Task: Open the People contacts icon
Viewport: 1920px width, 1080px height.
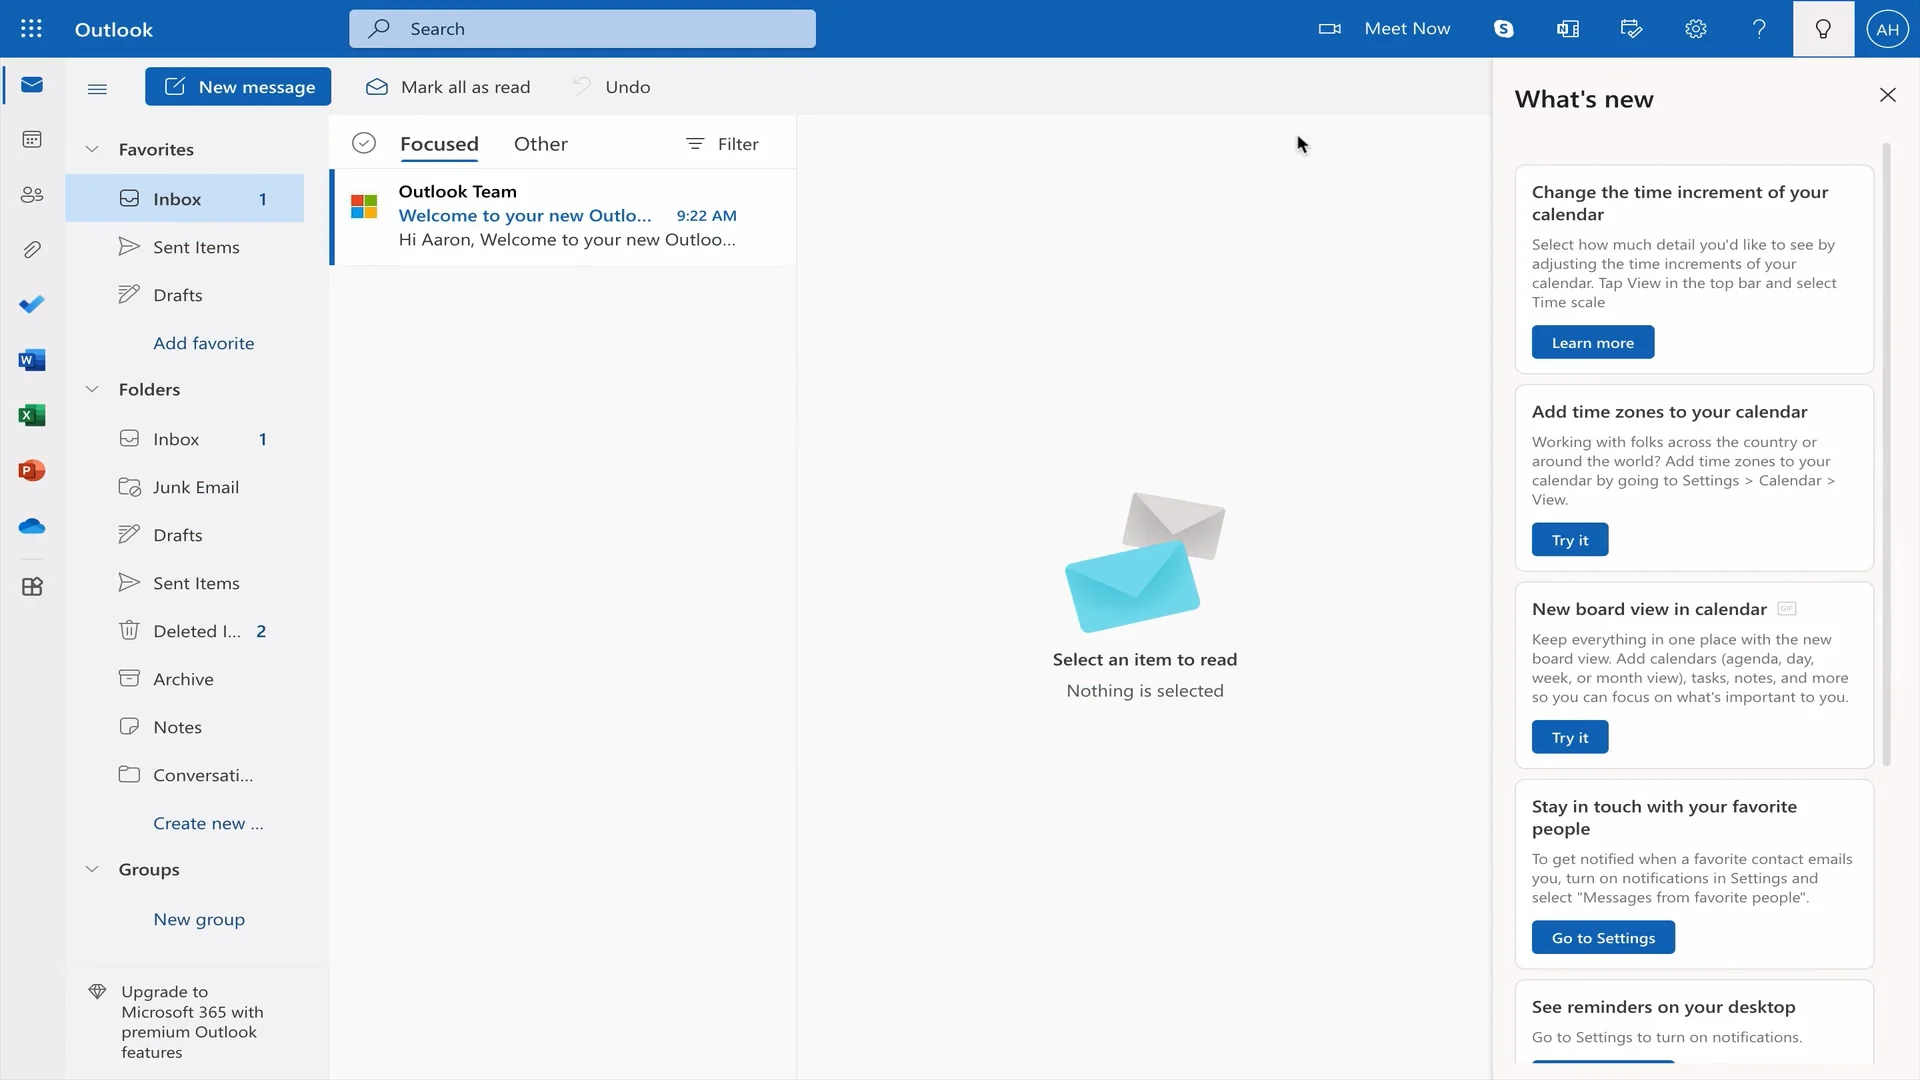Action: click(32, 195)
